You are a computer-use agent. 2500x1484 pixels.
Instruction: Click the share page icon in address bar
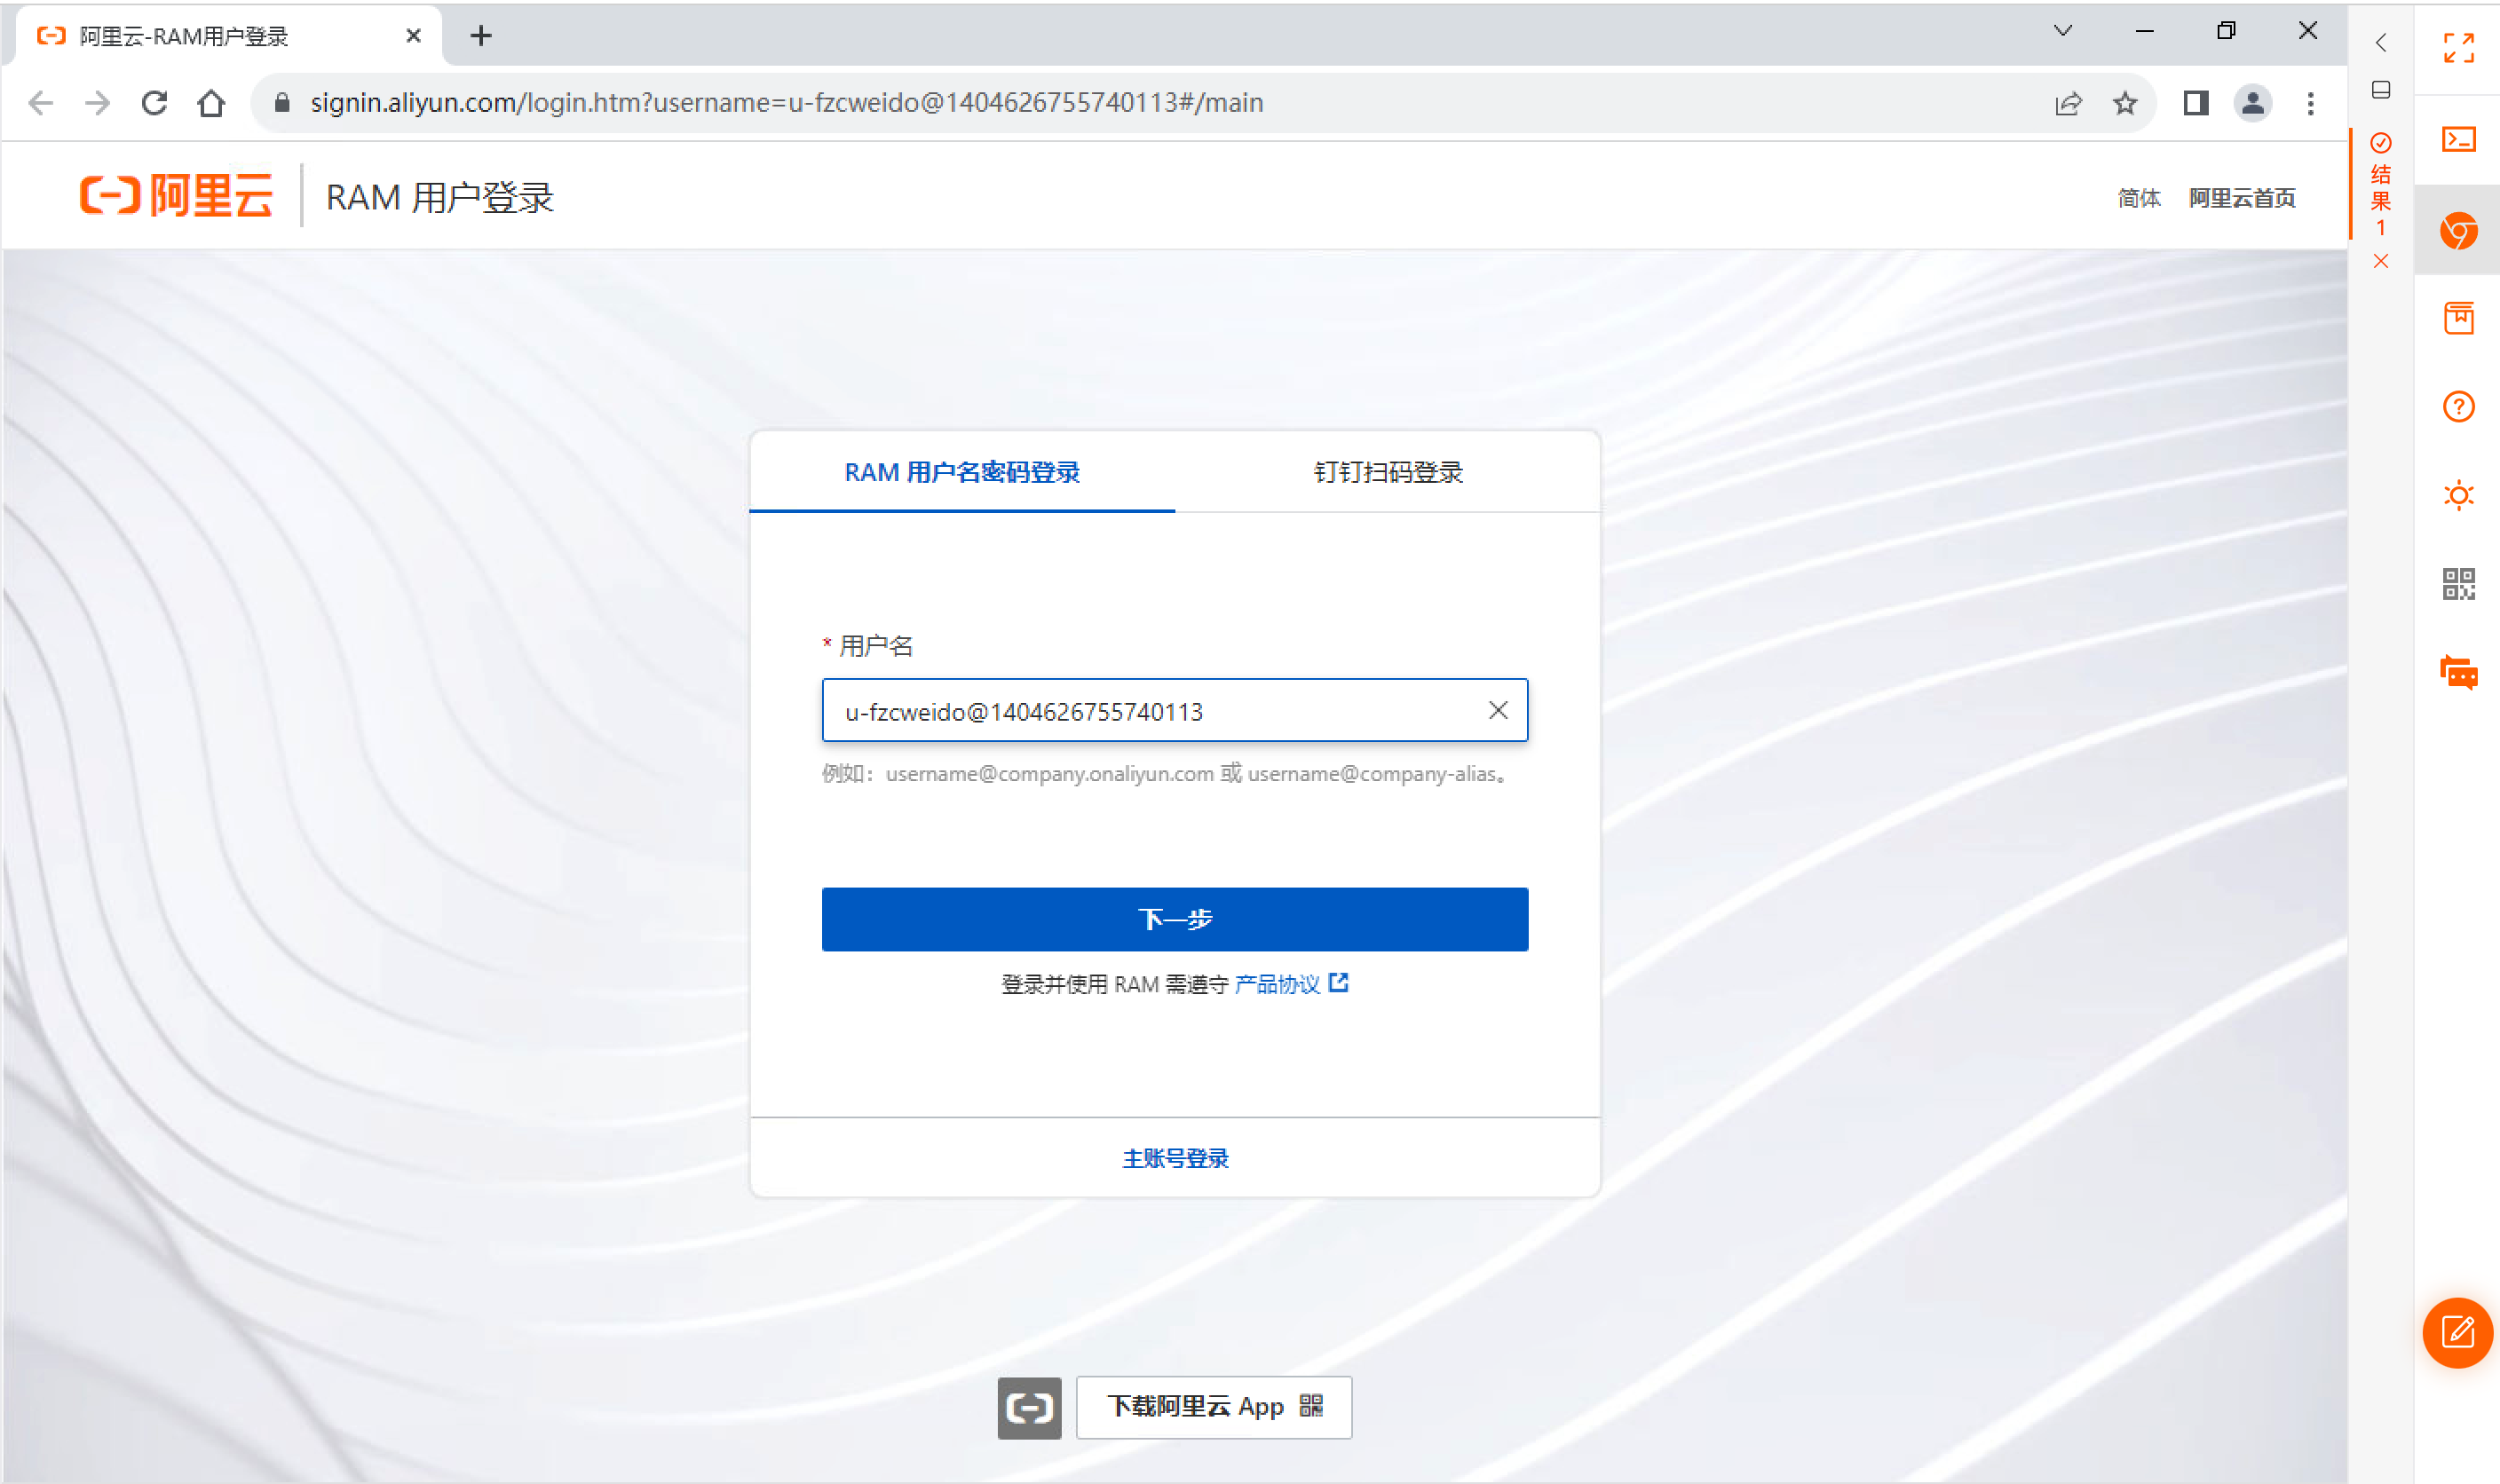2068,103
